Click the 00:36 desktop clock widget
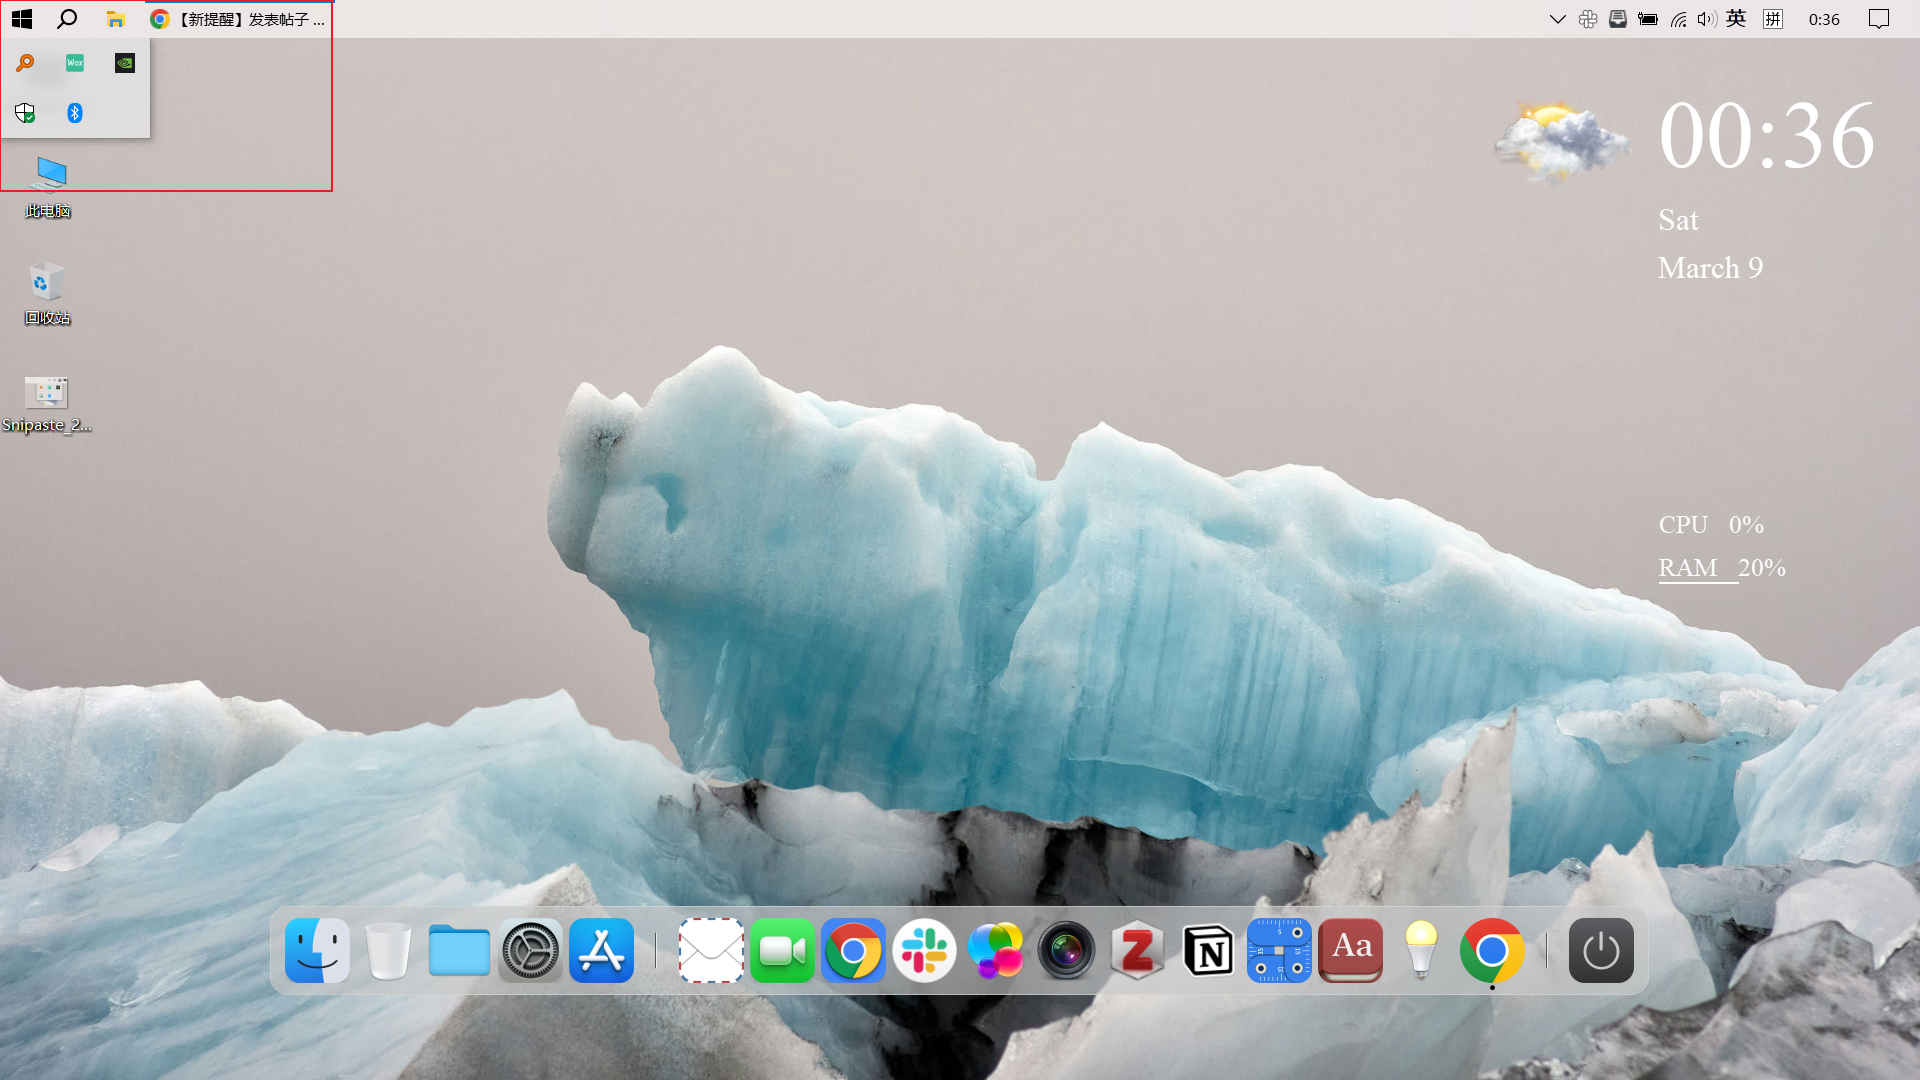This screenshot has height=1080, width=1920. pos(1766,136)
